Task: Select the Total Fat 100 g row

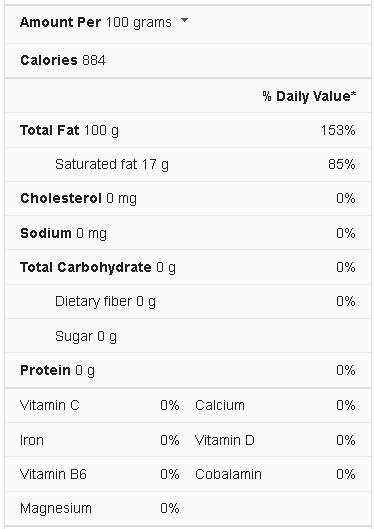Action: (x=188, y=130)
